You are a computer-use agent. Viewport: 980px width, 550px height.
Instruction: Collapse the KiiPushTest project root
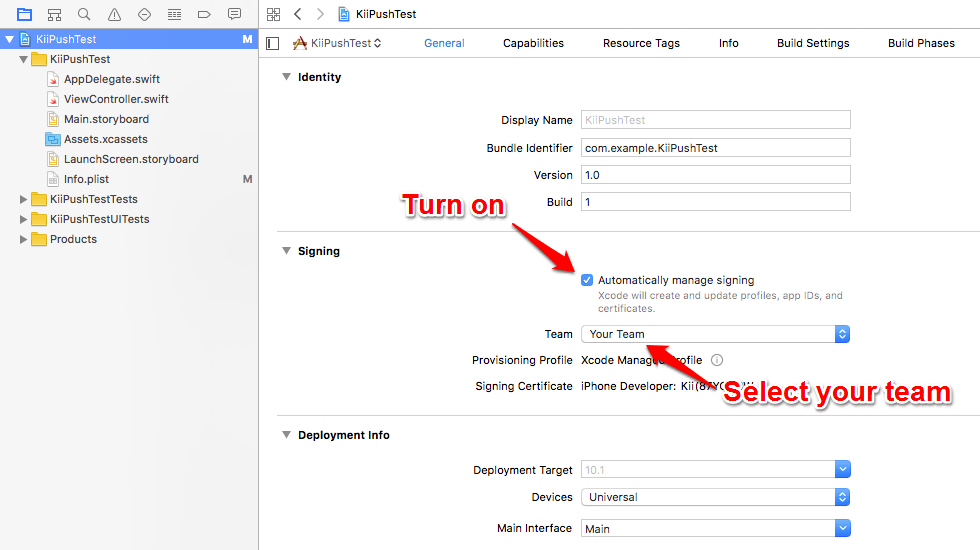pos(9,39)
